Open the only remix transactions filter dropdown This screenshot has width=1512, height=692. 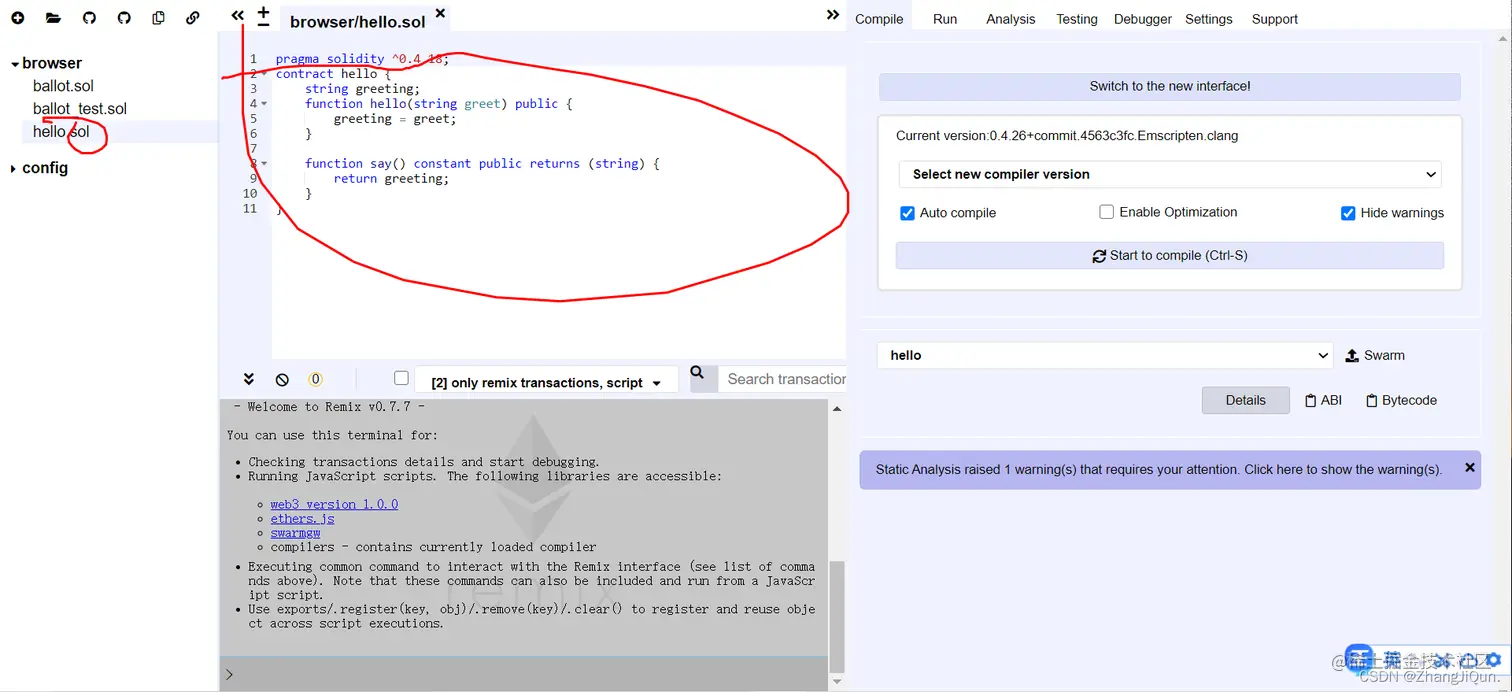[x=546, y=382]
